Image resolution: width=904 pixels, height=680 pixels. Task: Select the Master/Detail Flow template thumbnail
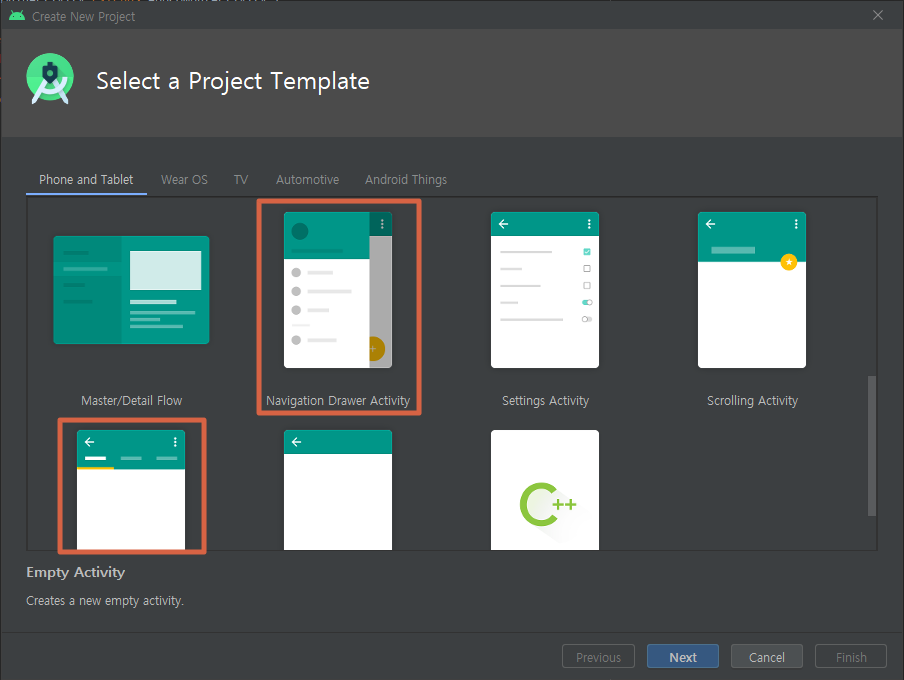tap(131, 290)
